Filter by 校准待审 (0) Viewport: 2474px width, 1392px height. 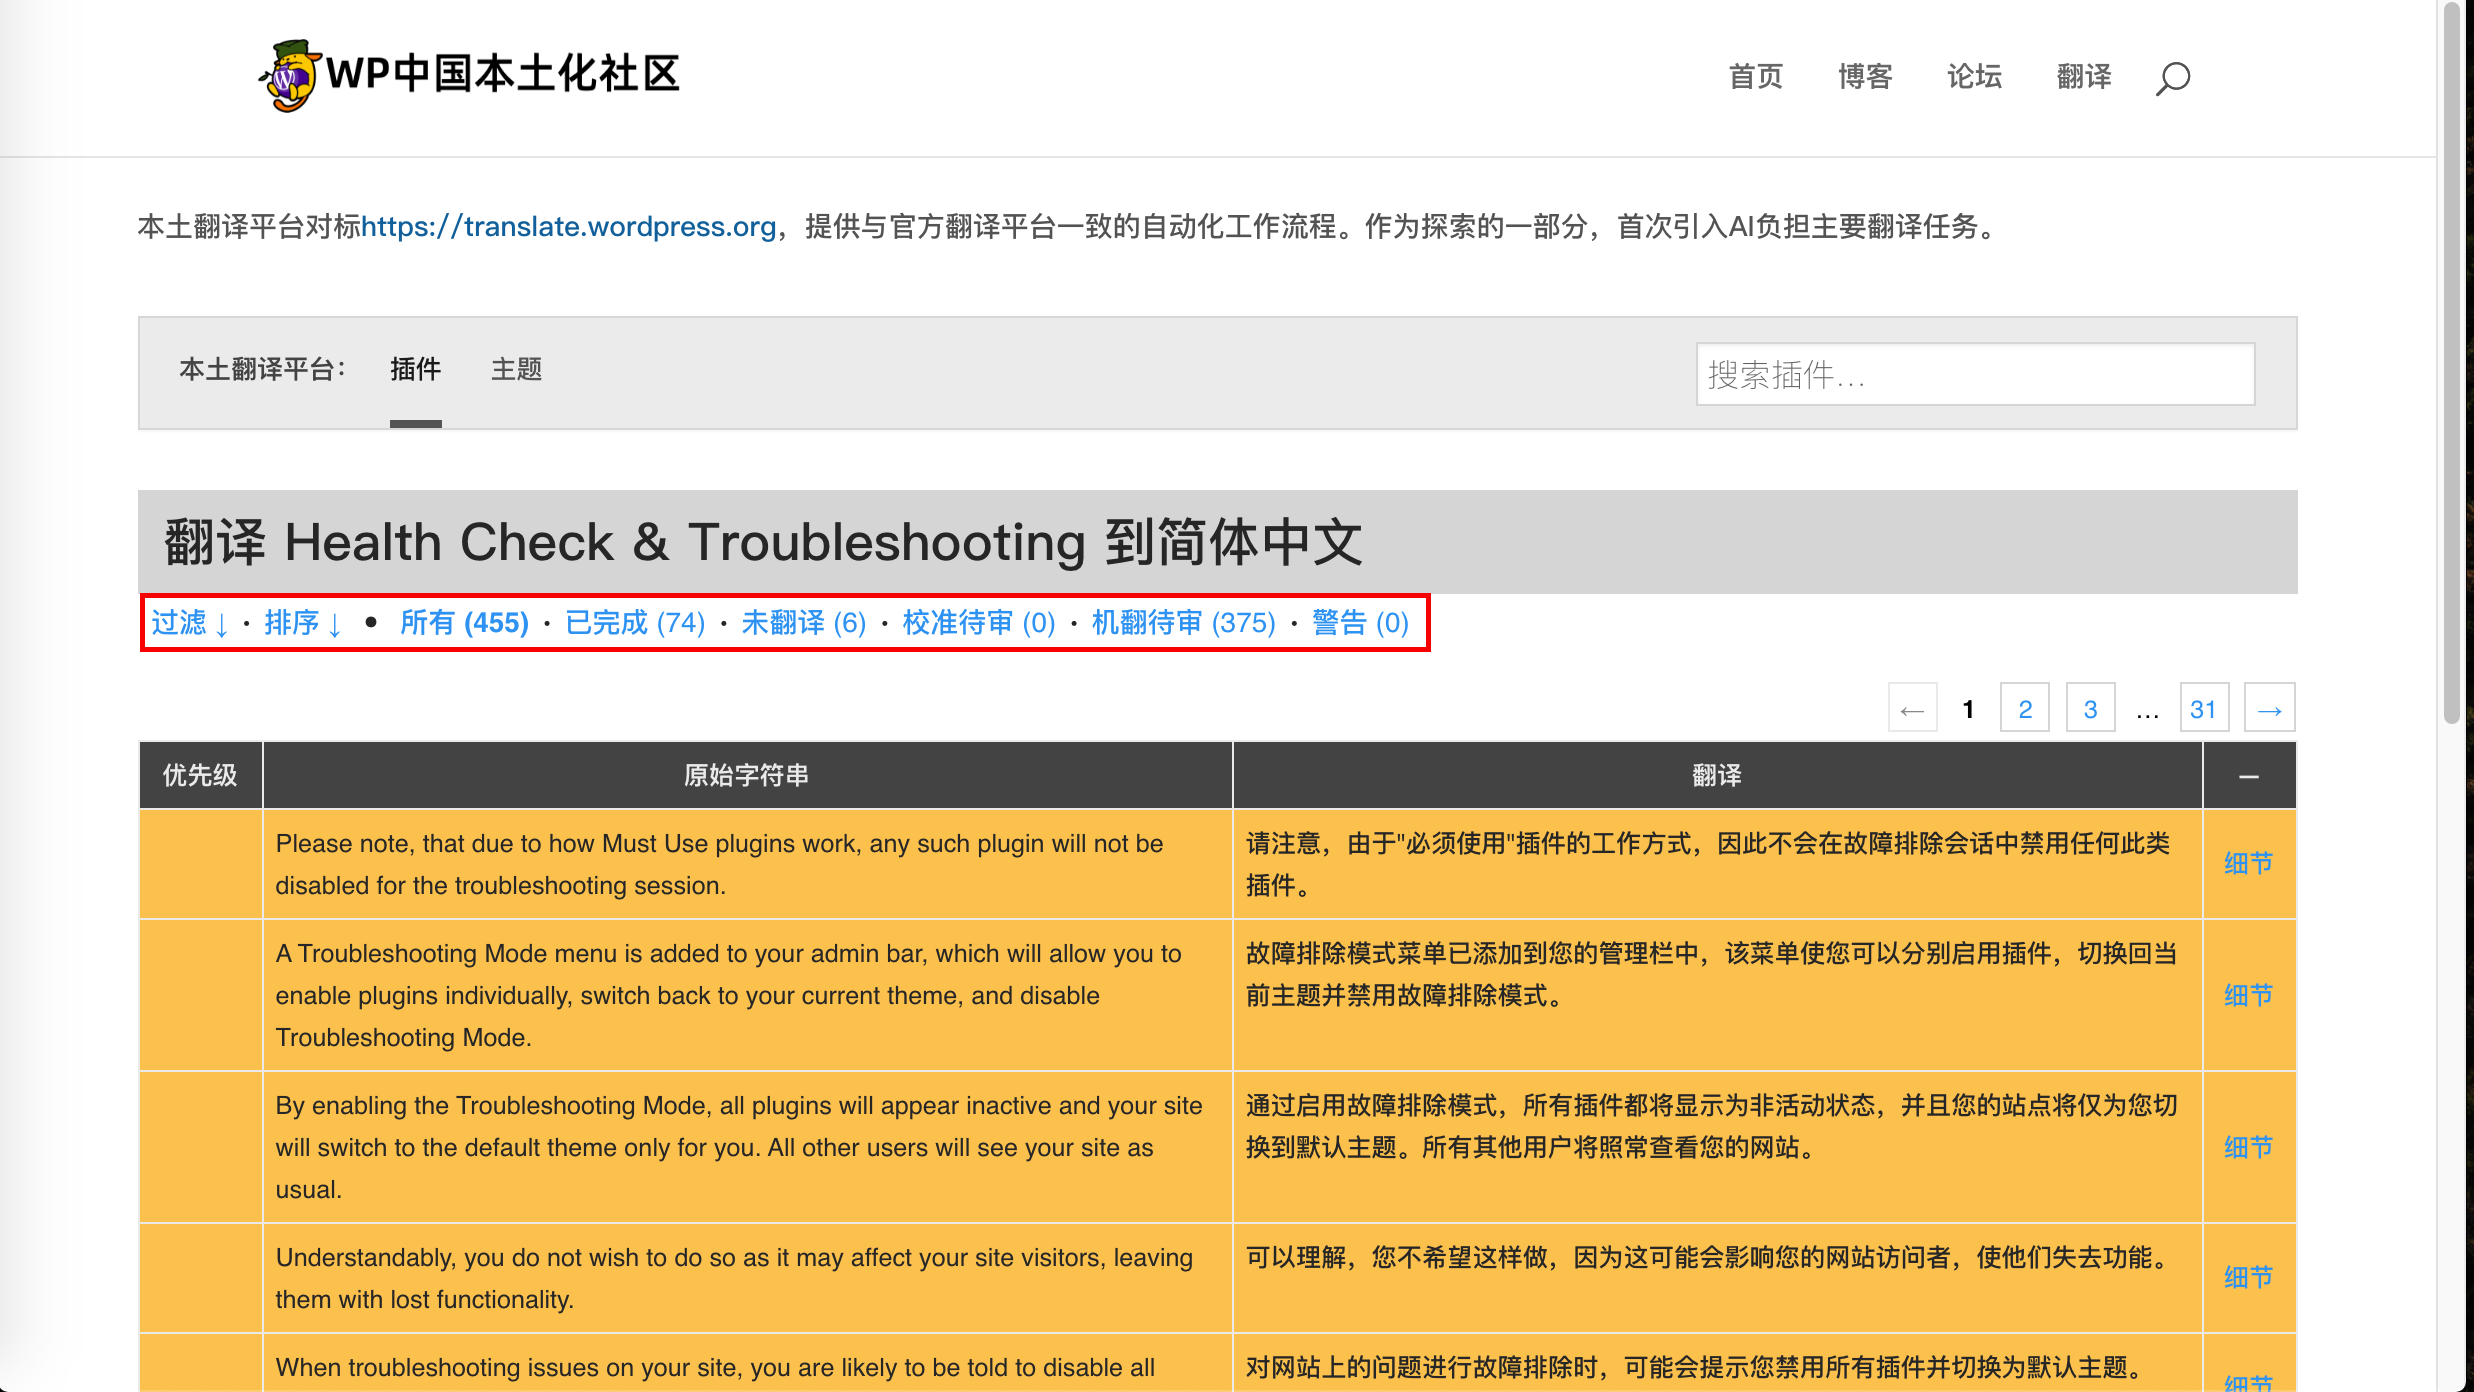click(979, 623)
